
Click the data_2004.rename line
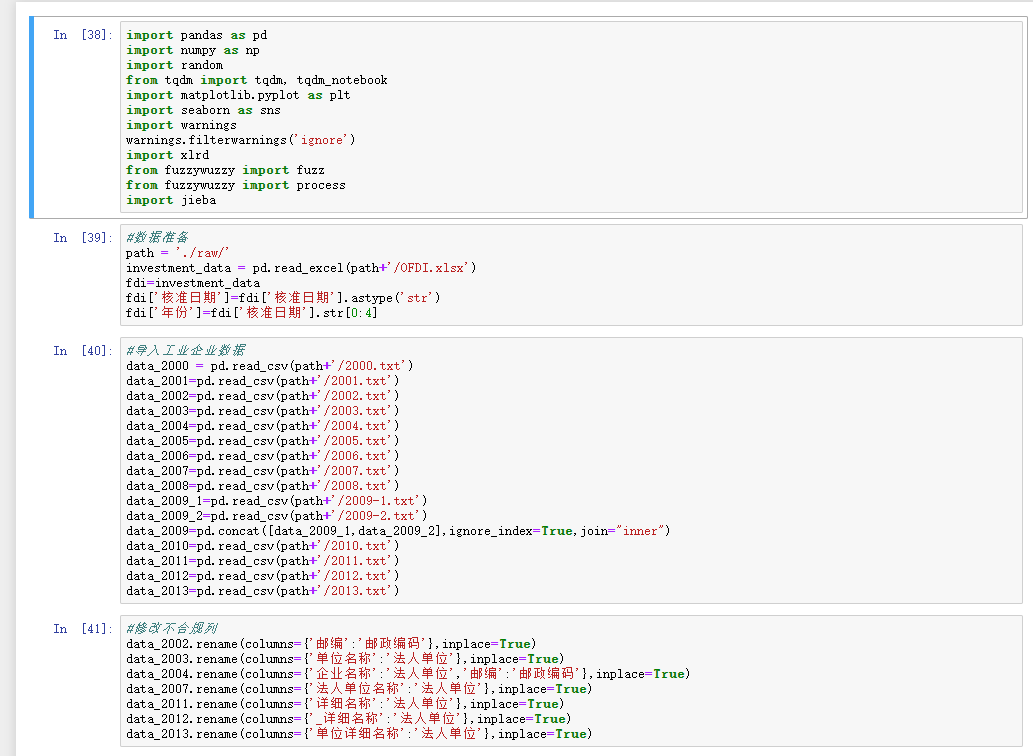pos(406,674)
